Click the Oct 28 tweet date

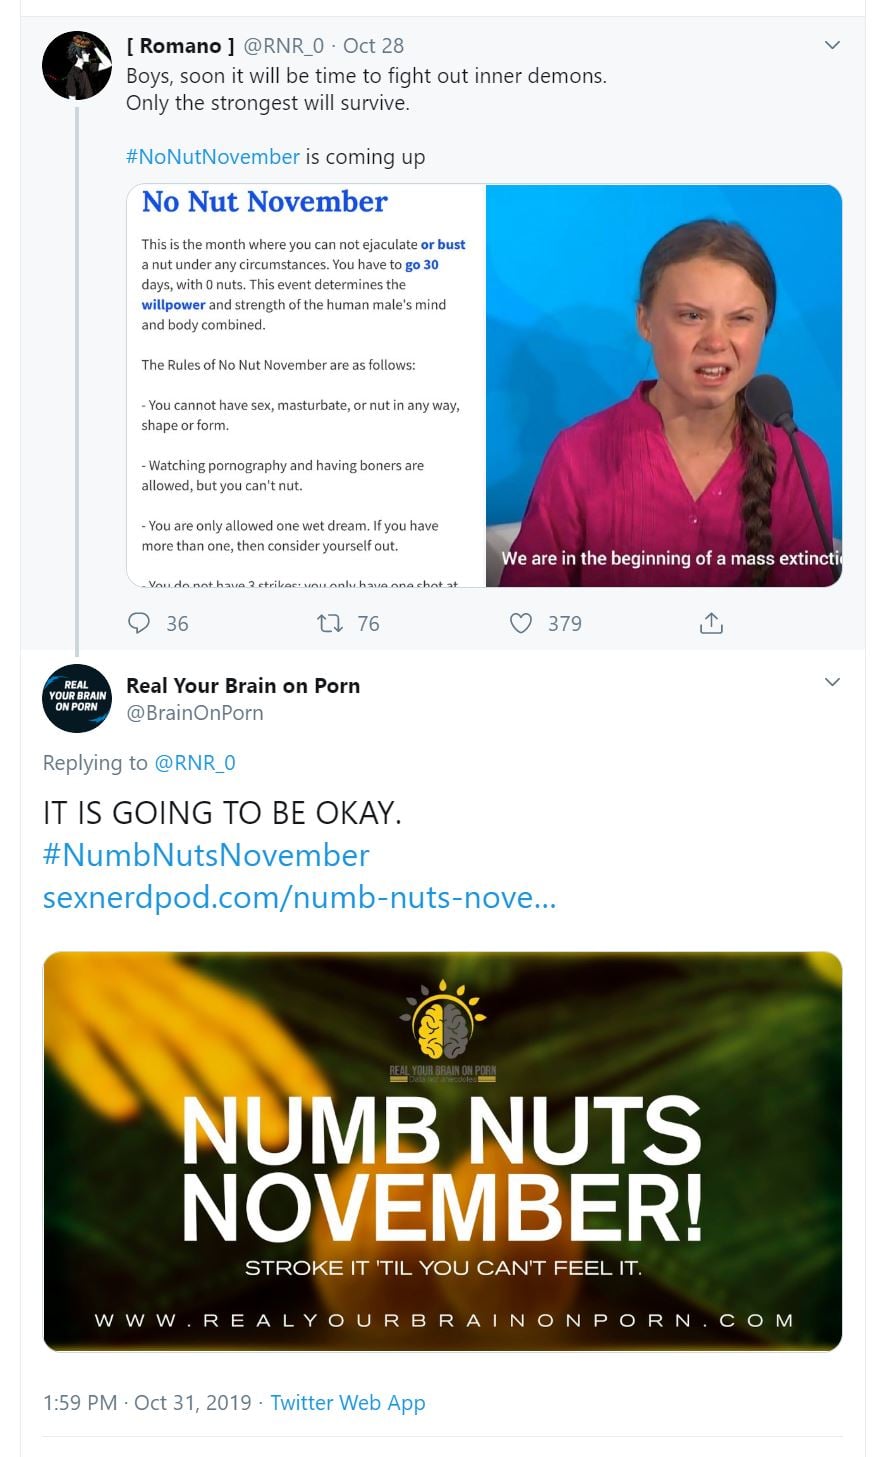(x=373, y=45)
